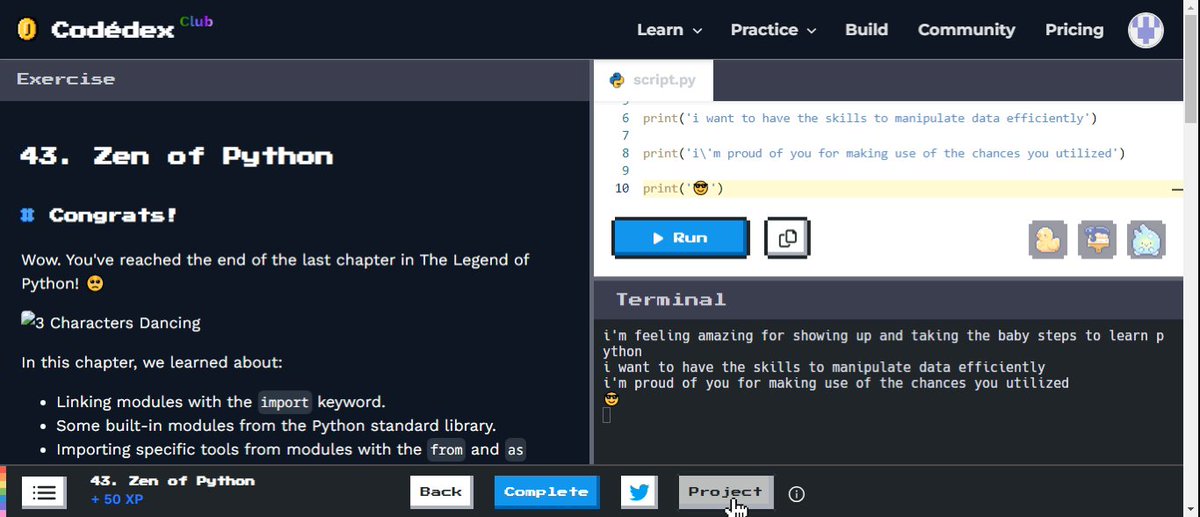This screenshot has width=1200, height=517.
Task: Click the '+ 50 XP' label
Action: [x=117, y=498]
